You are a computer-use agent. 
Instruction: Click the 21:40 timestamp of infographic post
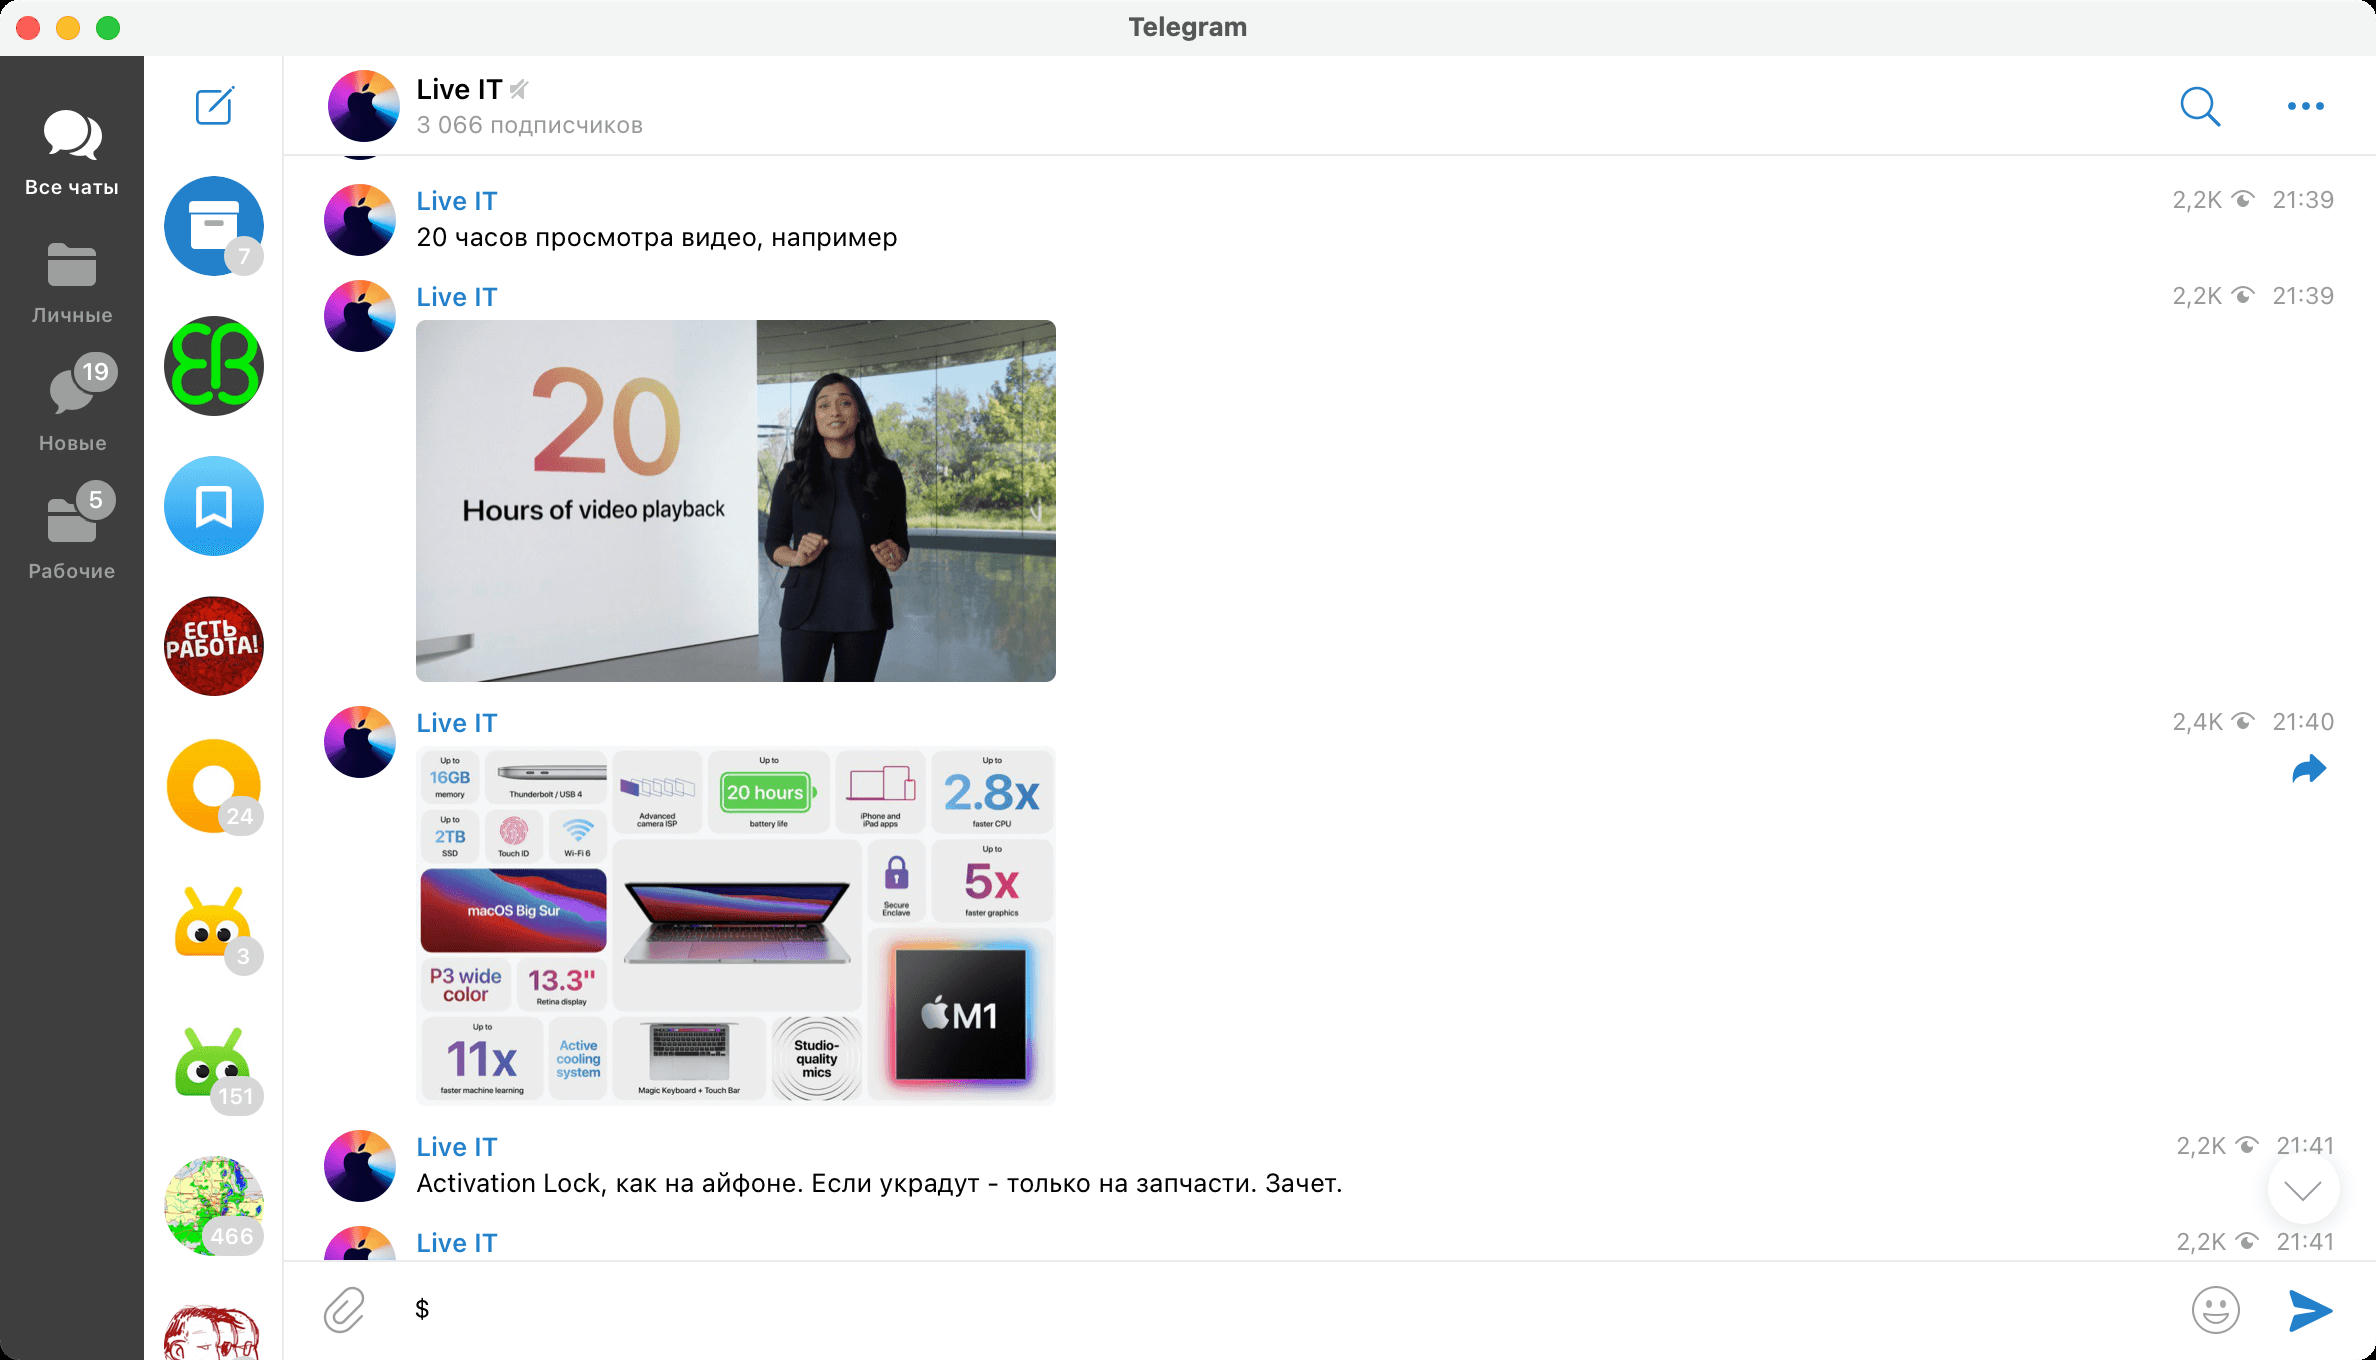[x=2303, y=722]
